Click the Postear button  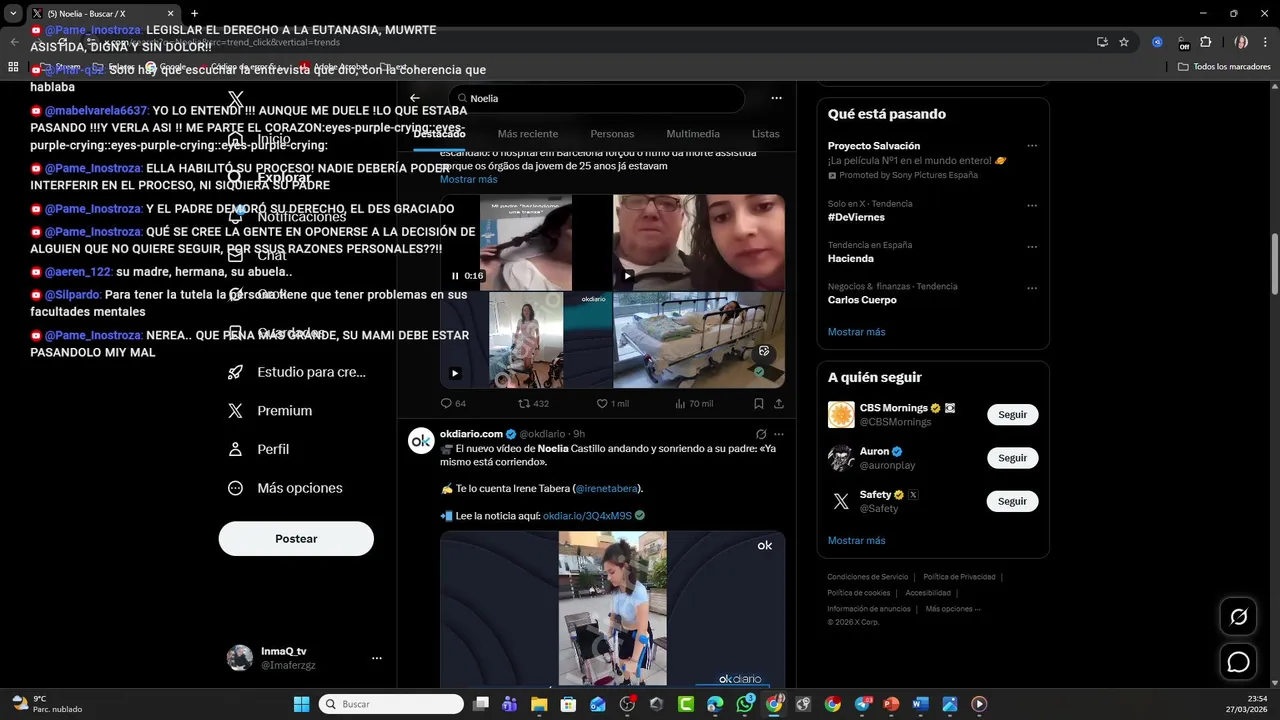[x=296, y=539]
